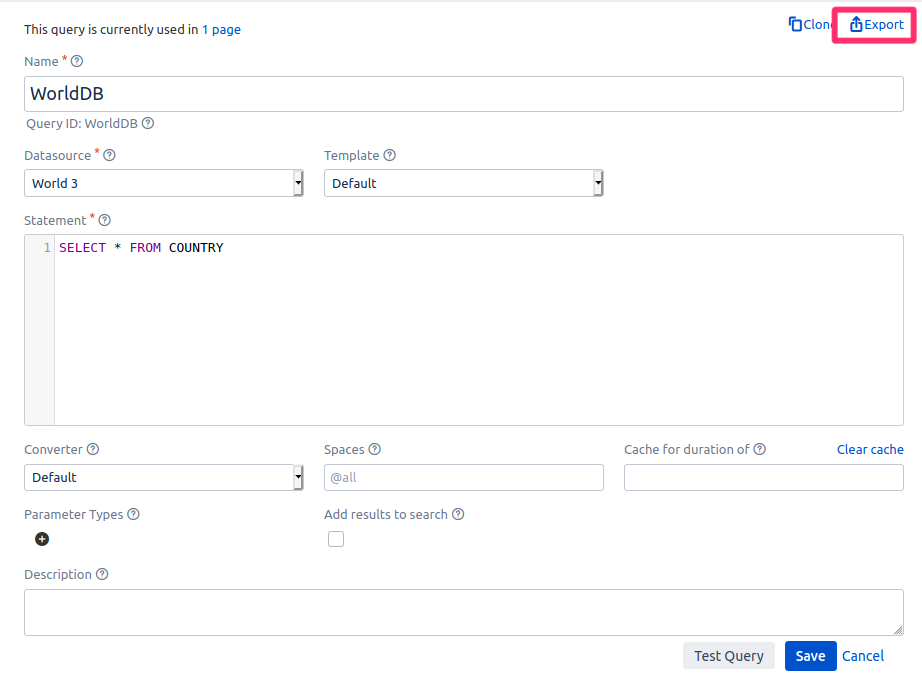Save the query

tap(810, 656)
